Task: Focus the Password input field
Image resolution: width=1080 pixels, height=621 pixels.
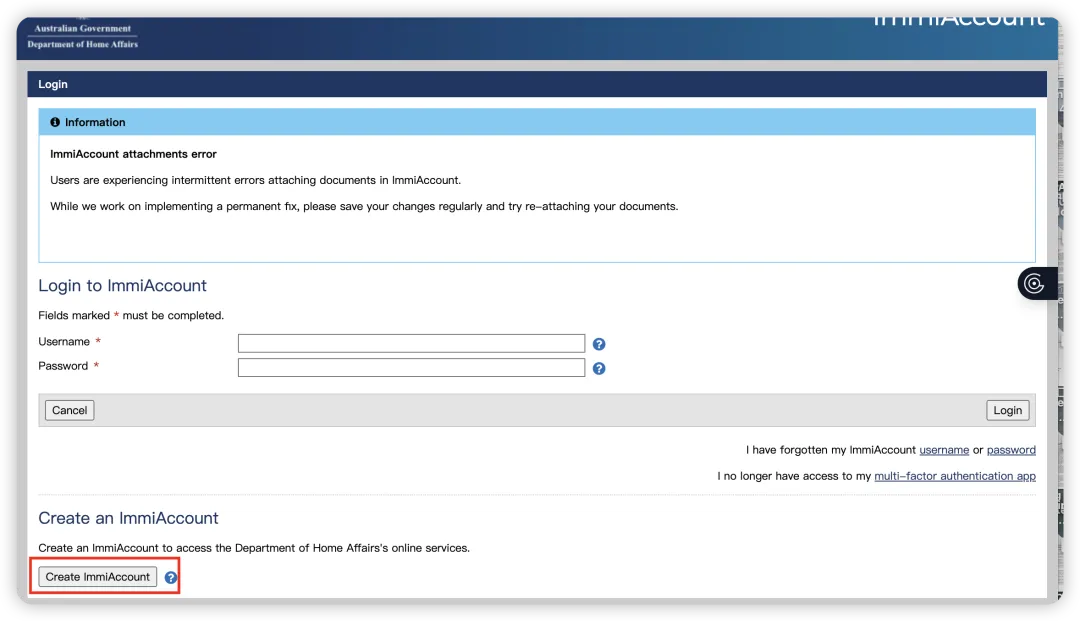Action: 411,368
